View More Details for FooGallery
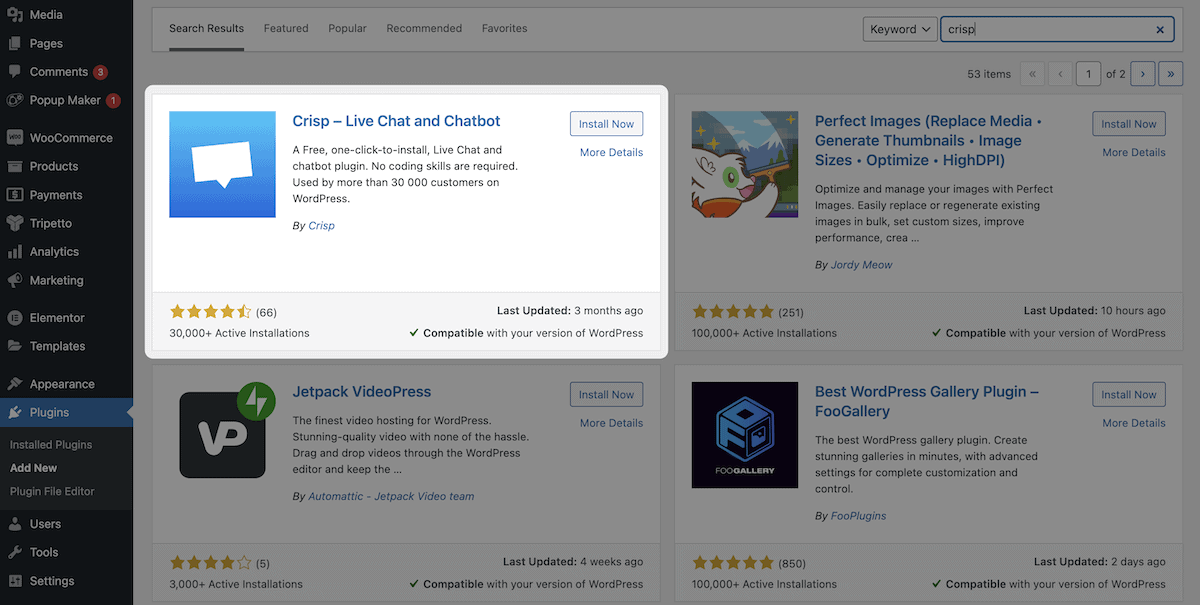Viewport: 1200px width, 605px height. [x=1134, y=423]
